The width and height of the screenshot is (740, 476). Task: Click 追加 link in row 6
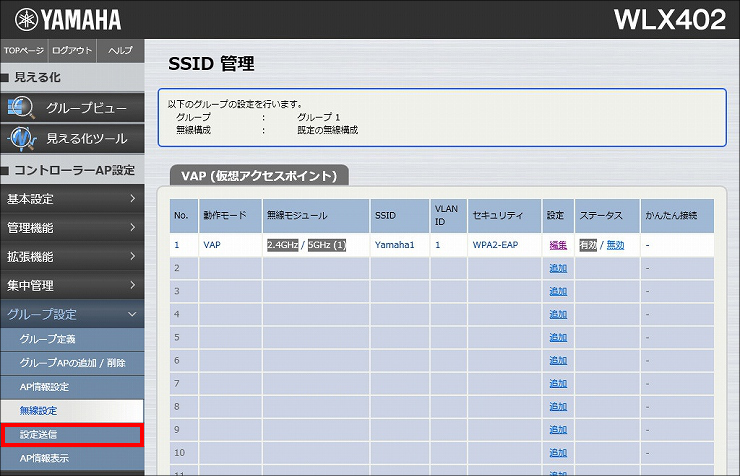(x=558, y=360)
